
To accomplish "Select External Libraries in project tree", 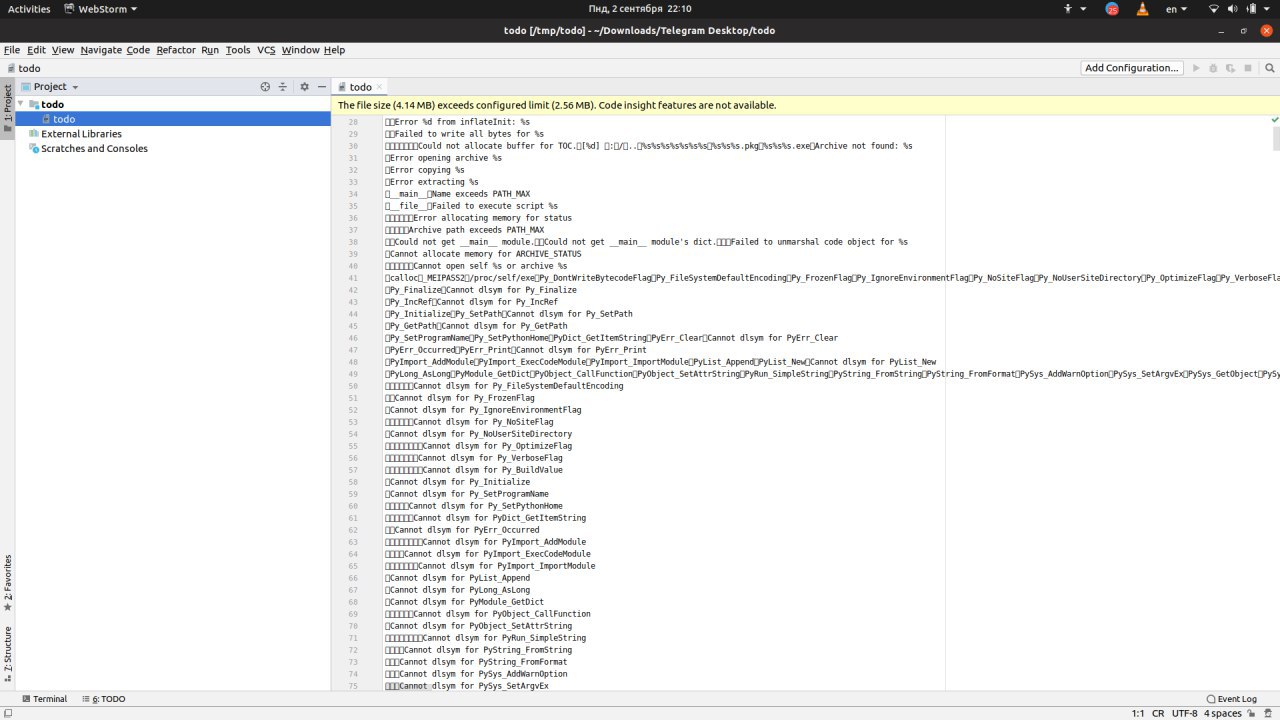I will pos(81,134).
